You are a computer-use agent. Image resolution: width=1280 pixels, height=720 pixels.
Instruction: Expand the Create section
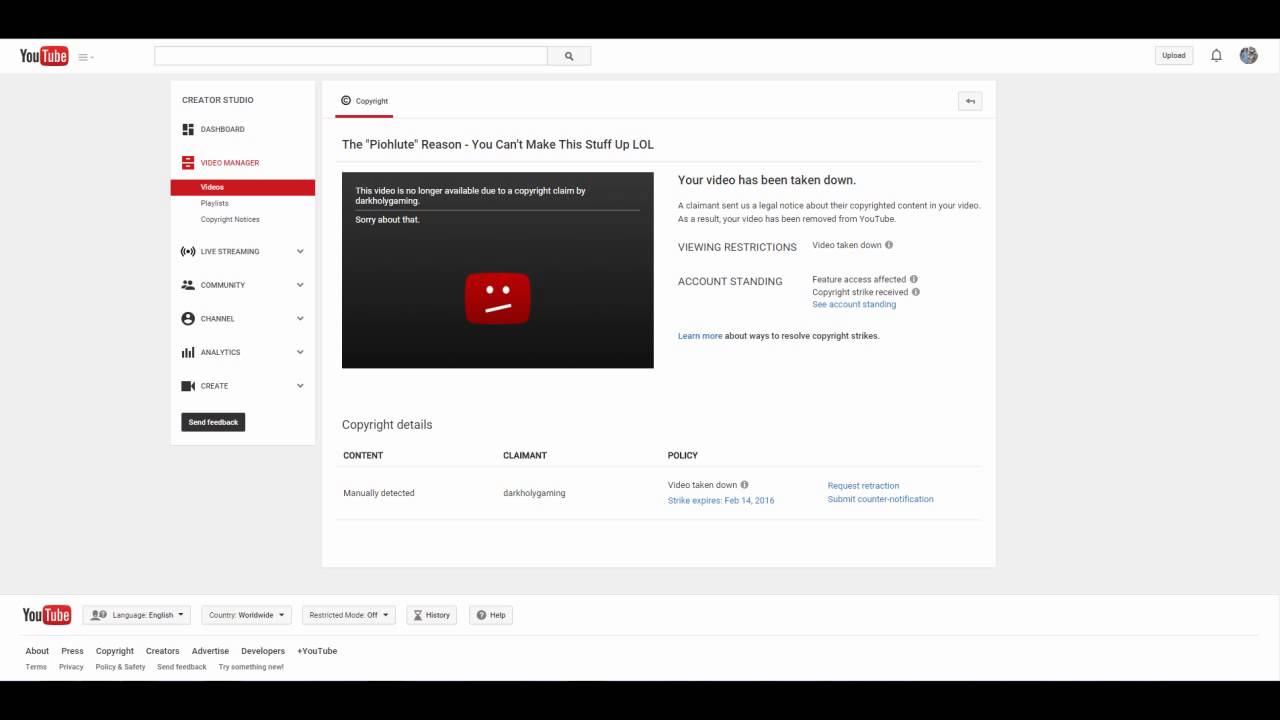point(300,386)
